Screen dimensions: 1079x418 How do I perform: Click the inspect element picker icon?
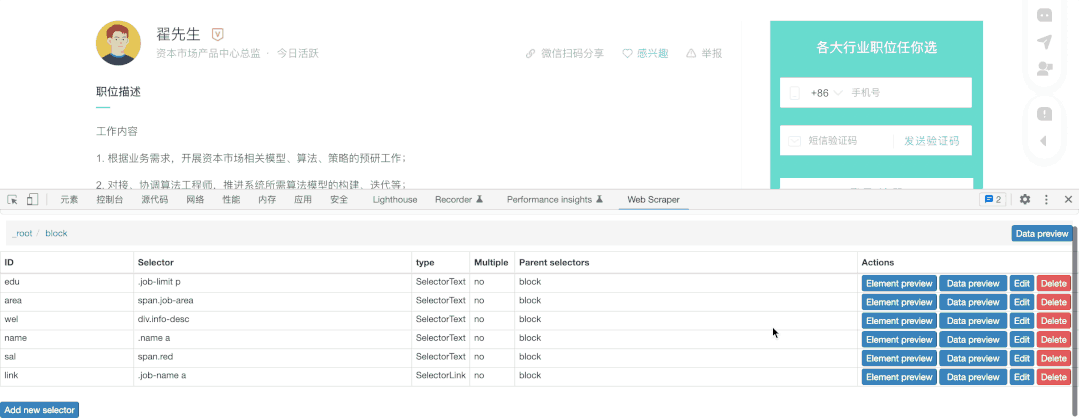click(x=13, y=200)
